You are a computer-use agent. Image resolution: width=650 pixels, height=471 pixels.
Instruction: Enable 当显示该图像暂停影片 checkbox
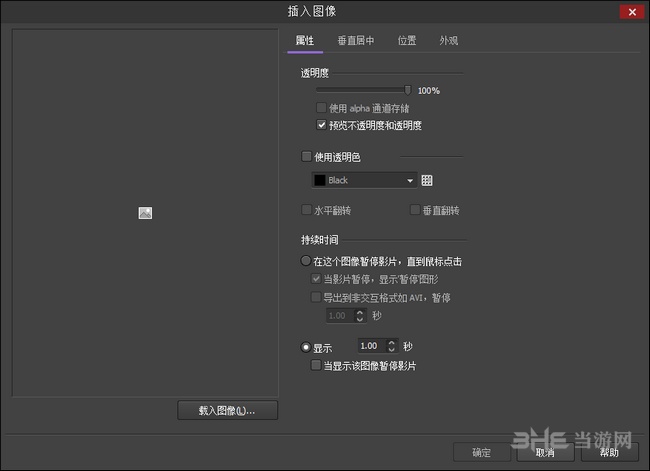tap(316, 365)
